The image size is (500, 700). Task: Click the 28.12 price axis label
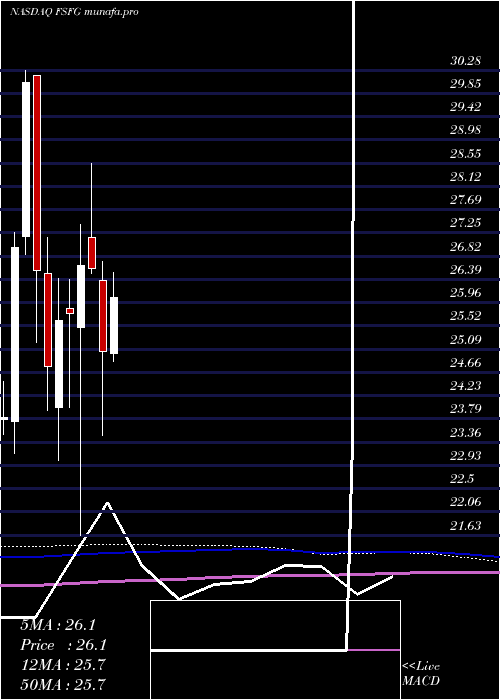[465, 177]
